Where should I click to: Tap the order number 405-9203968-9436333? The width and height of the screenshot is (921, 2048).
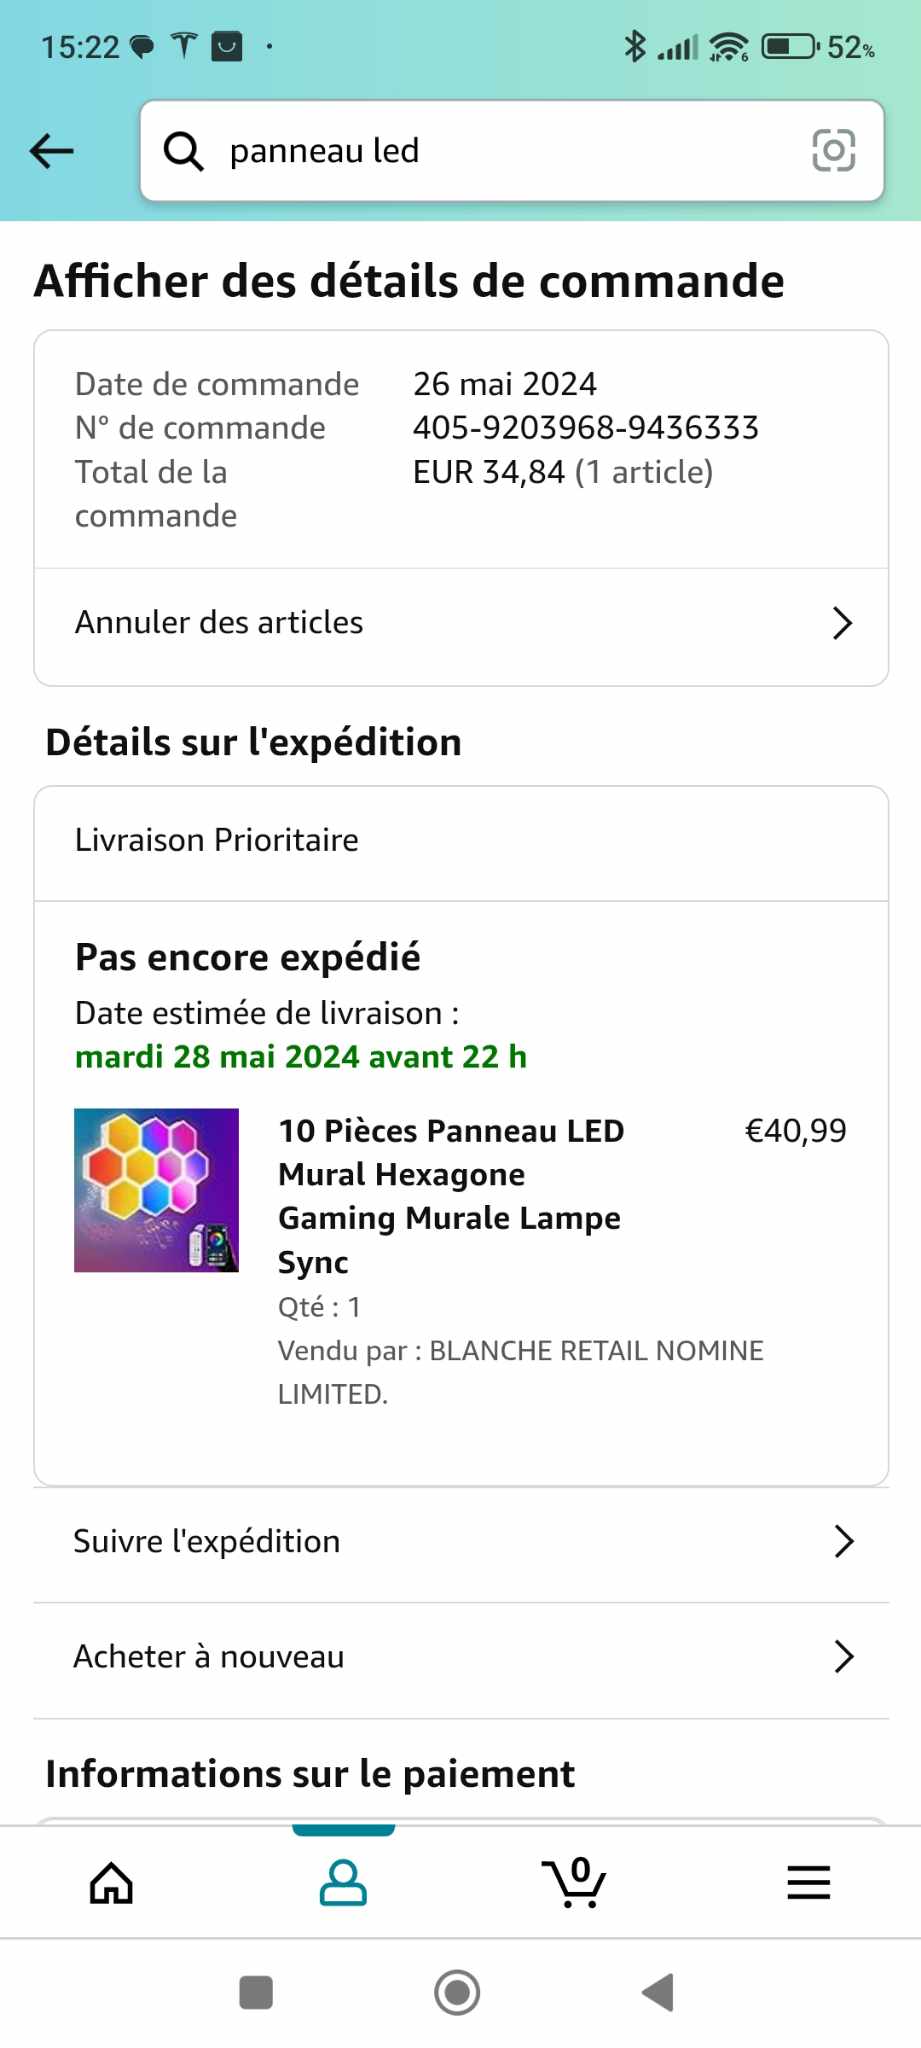coord(585,428)
